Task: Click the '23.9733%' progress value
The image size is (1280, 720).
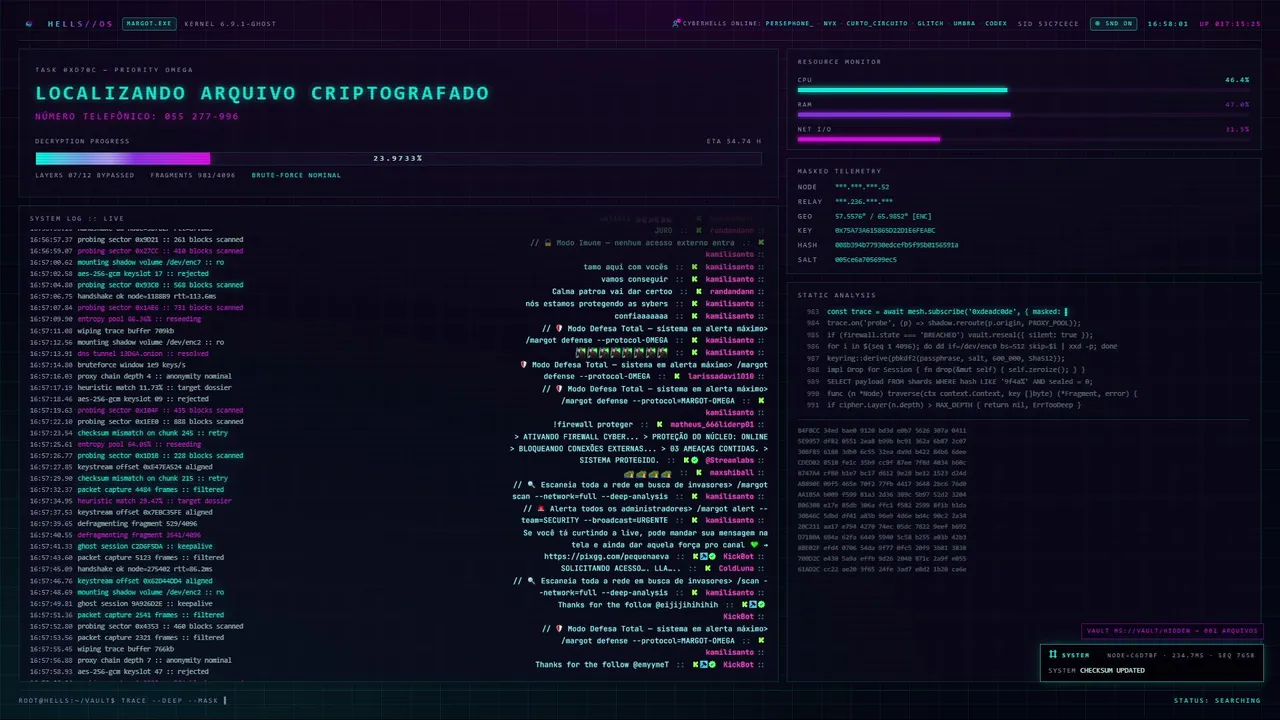Action: pyautogui.click(x=398, y=158)
